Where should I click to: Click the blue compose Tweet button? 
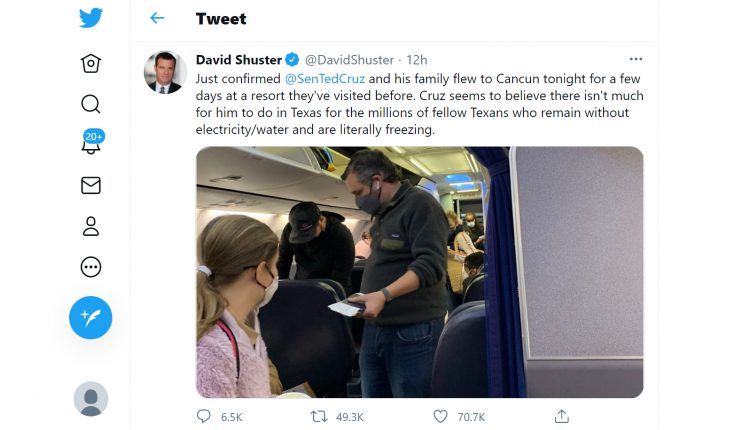pyautogui.click(x=91, y=318)
